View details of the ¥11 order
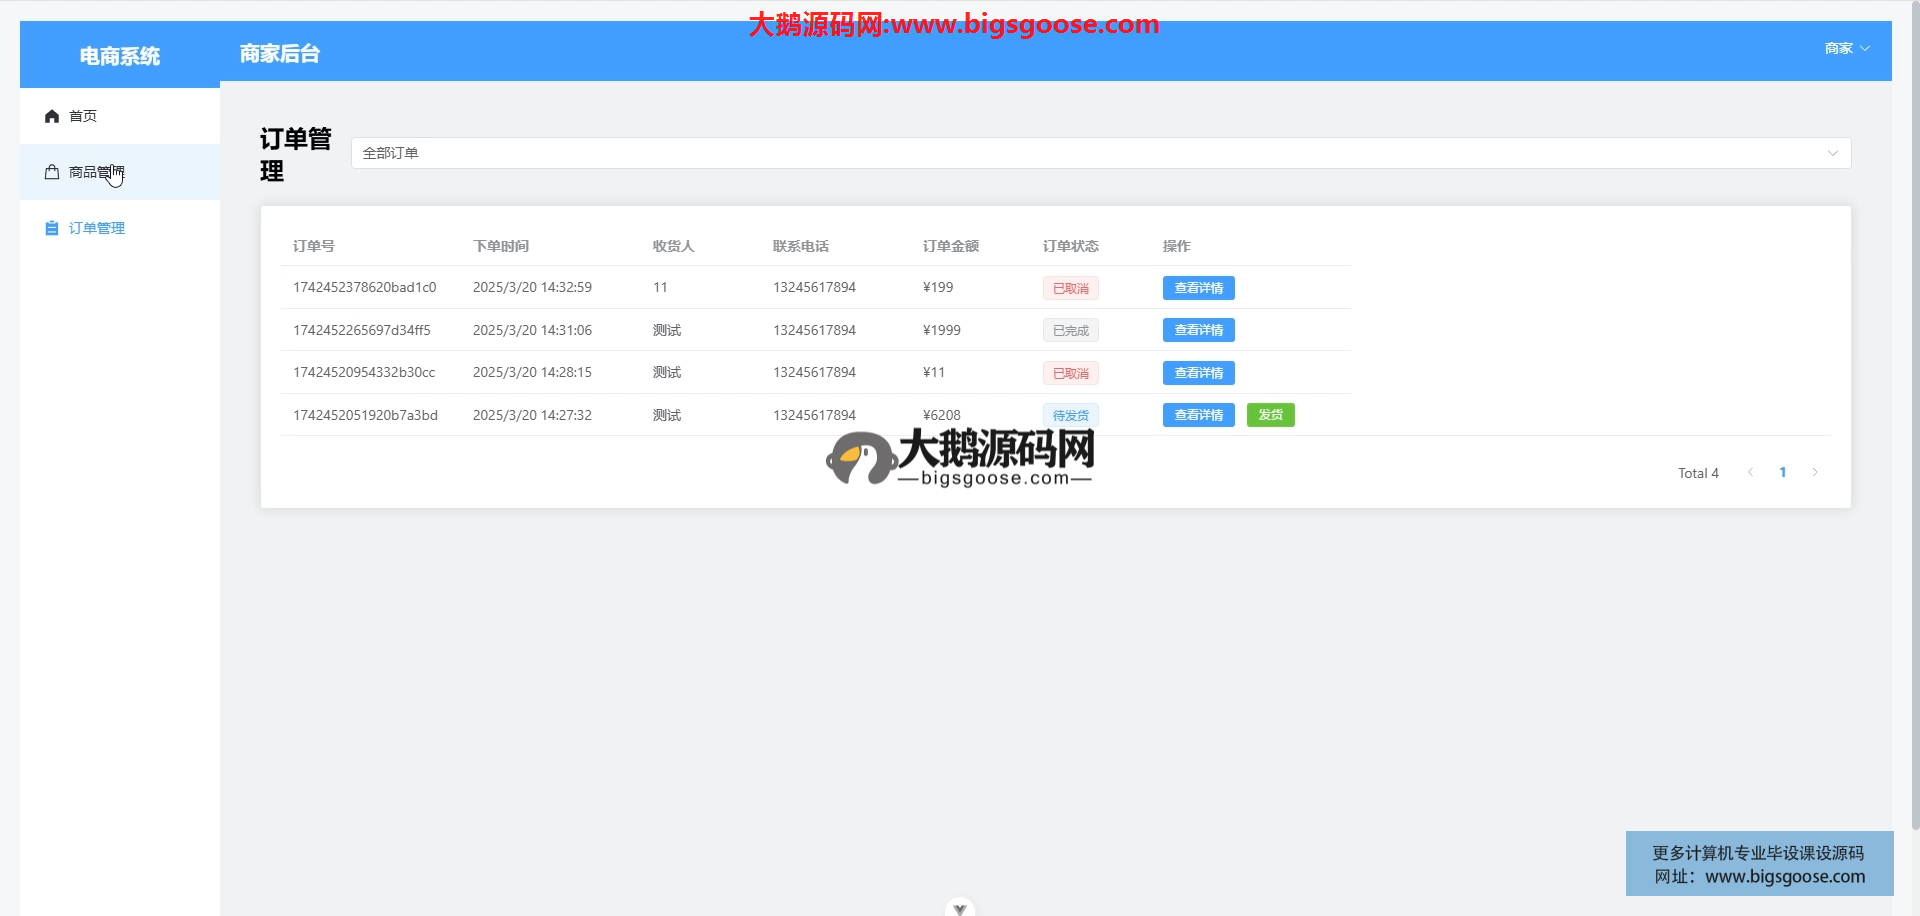1920x916 pixels. pyautogui.click(x=1198, y=373)
